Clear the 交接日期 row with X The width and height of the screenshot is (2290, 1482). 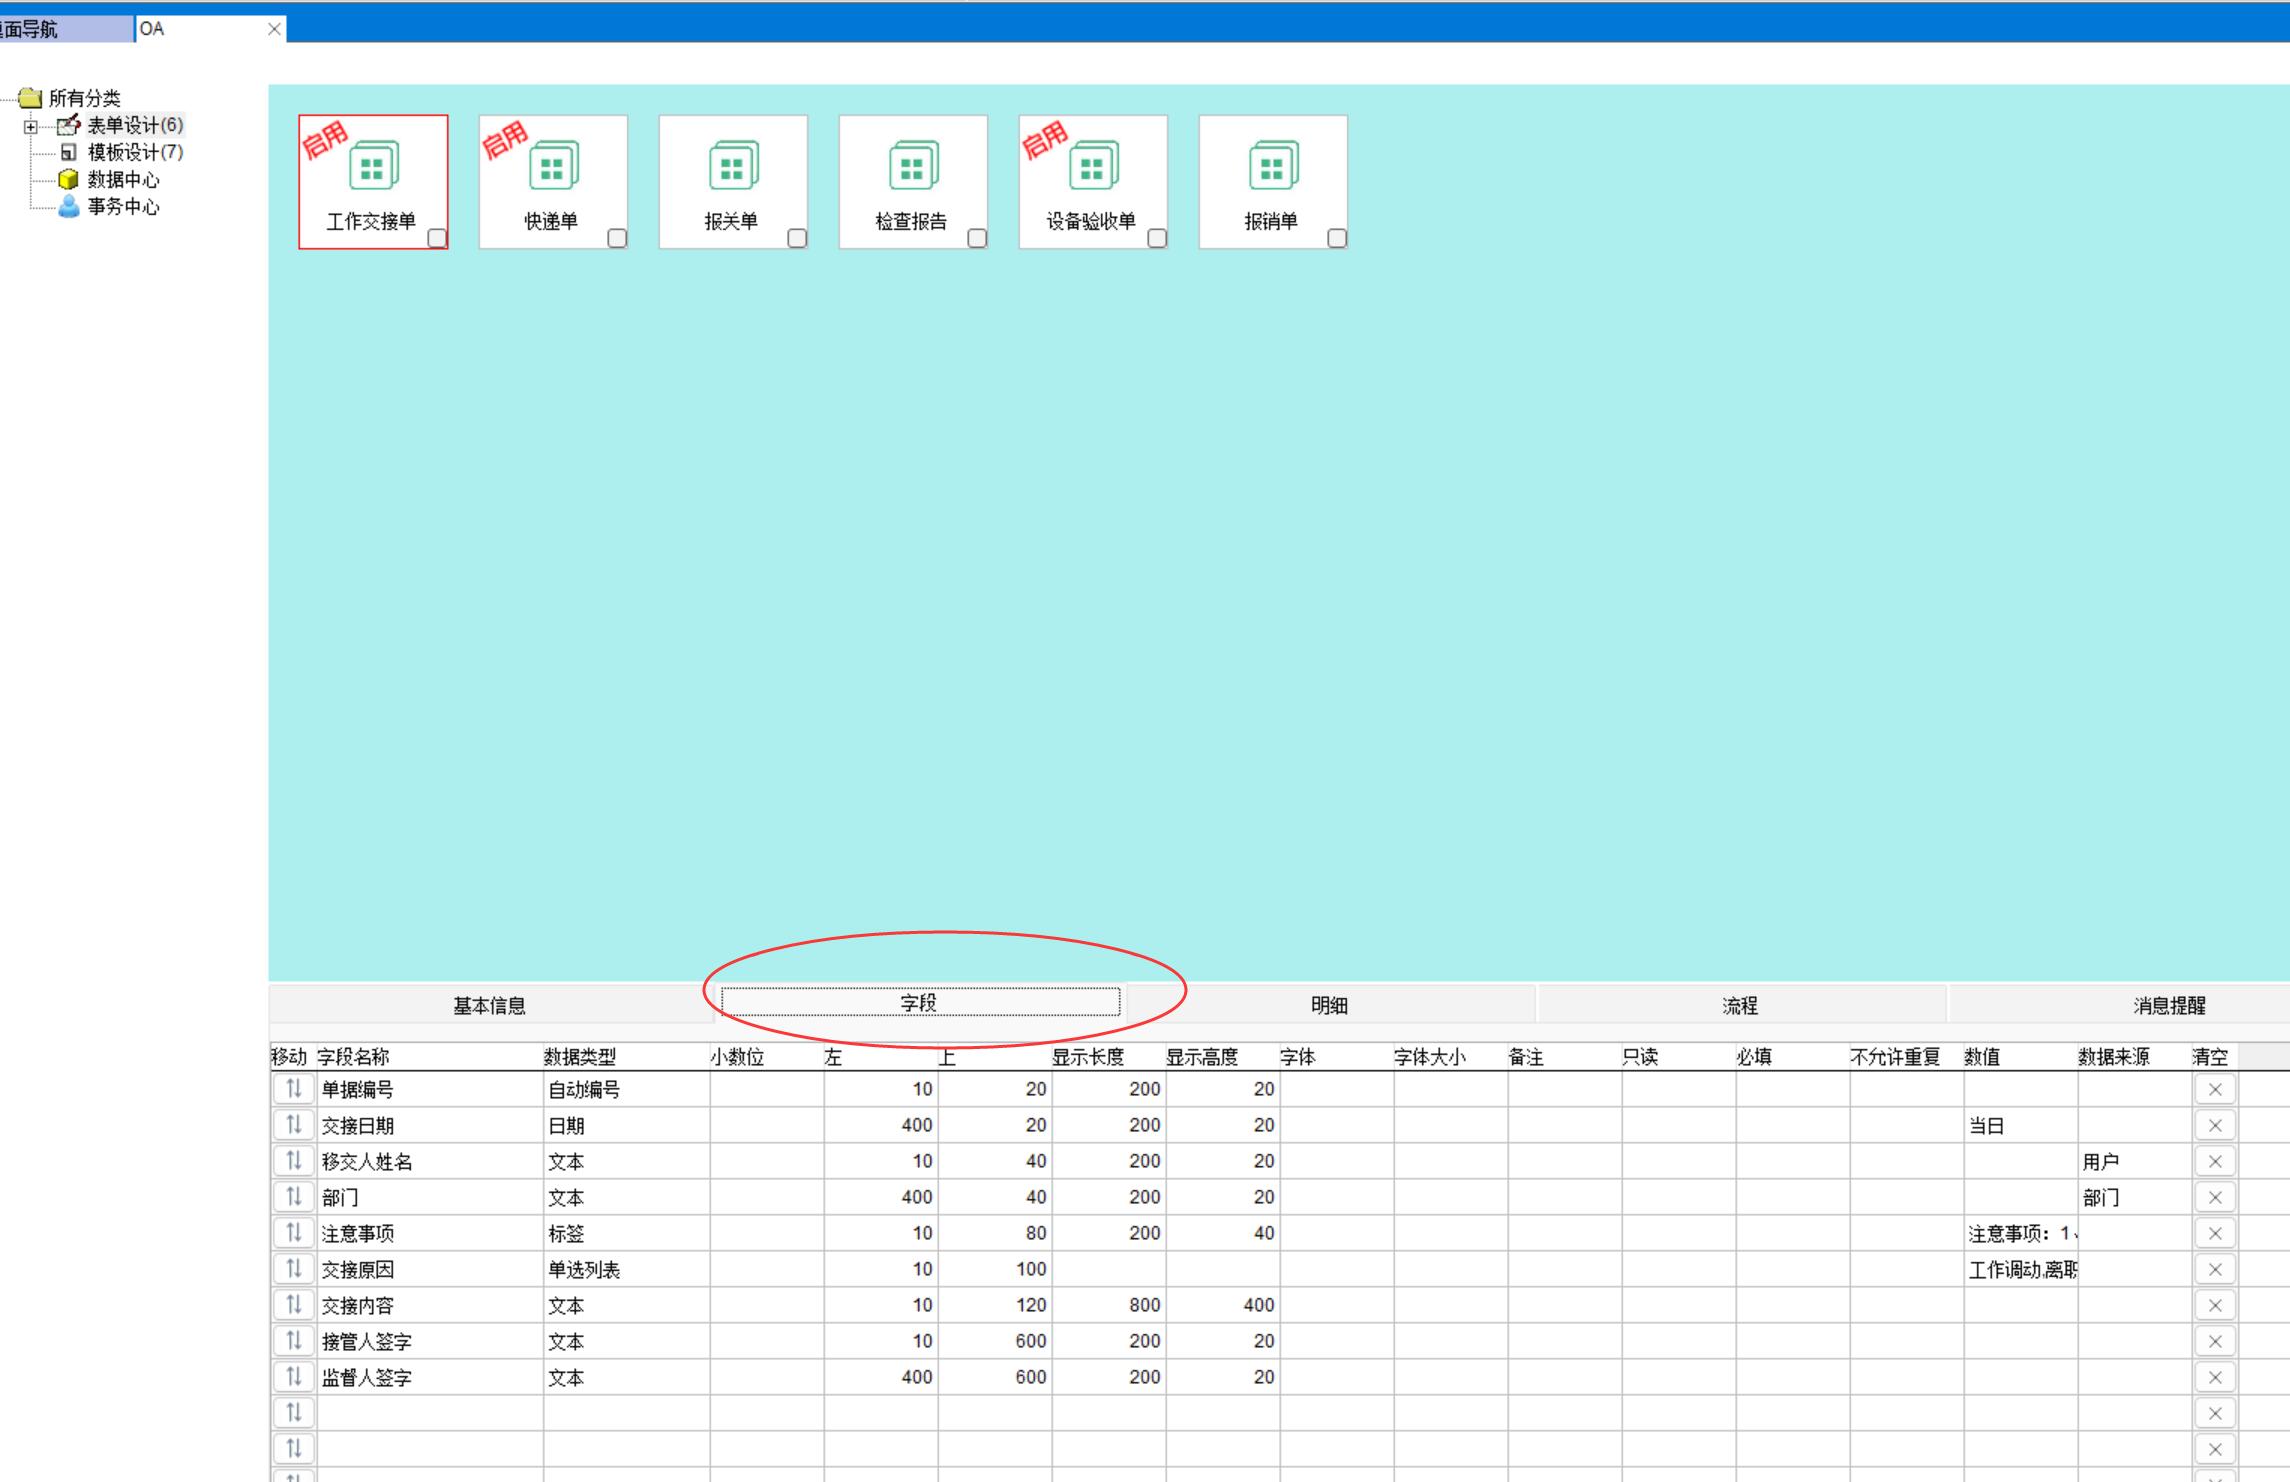pyautogui.click(x=2214, y=1126)
